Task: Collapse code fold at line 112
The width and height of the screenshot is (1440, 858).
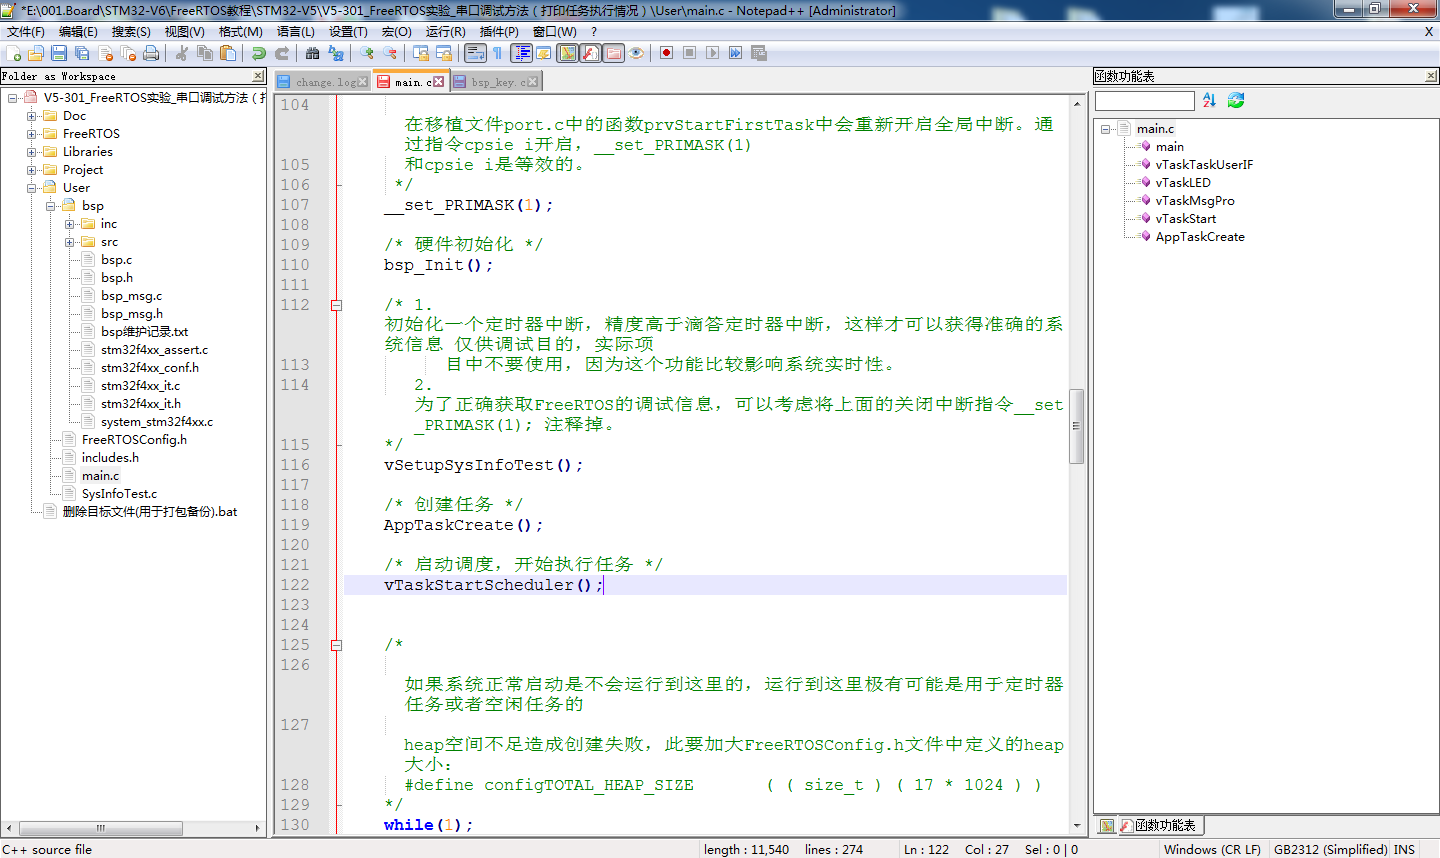Action: tap(337, 305)
